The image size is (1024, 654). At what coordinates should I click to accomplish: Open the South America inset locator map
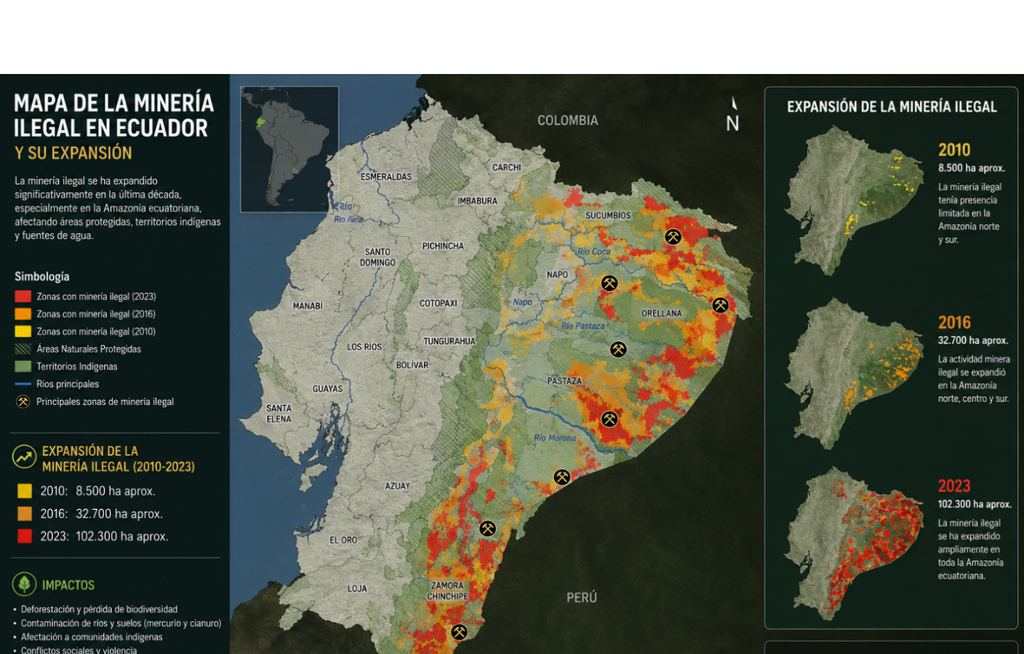(x=289, y=149)
